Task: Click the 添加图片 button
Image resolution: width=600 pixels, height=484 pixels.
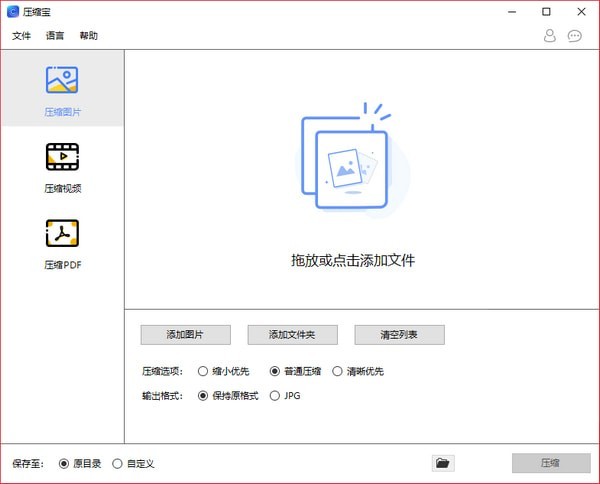Action: click(x=185, y=335)
